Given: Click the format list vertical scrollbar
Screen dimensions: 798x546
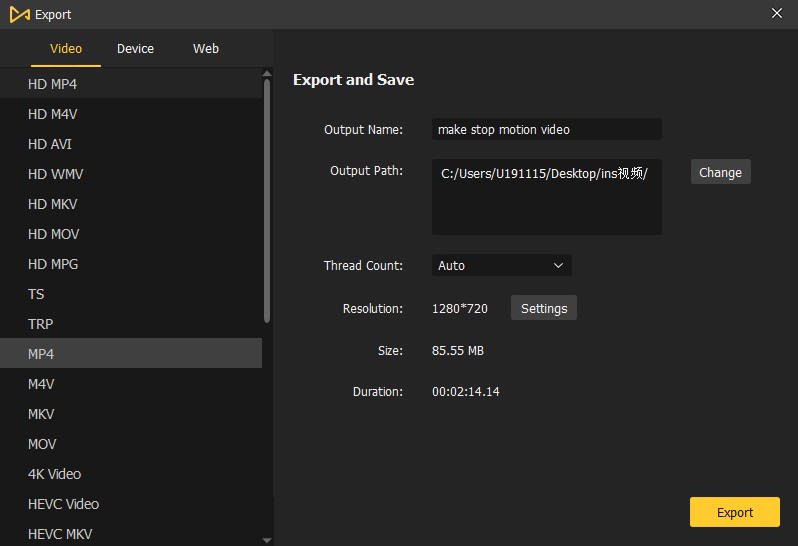Looking at the screenshot, I should [267, 201].
